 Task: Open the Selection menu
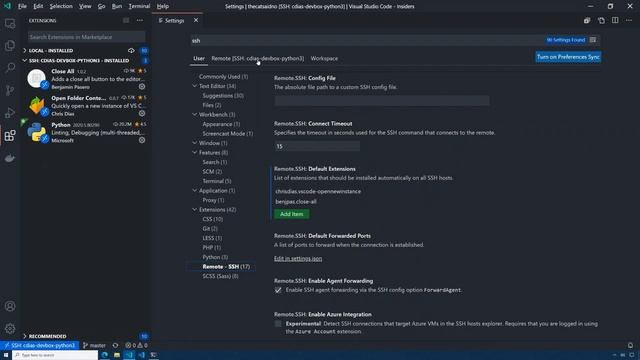pos(61,7)
